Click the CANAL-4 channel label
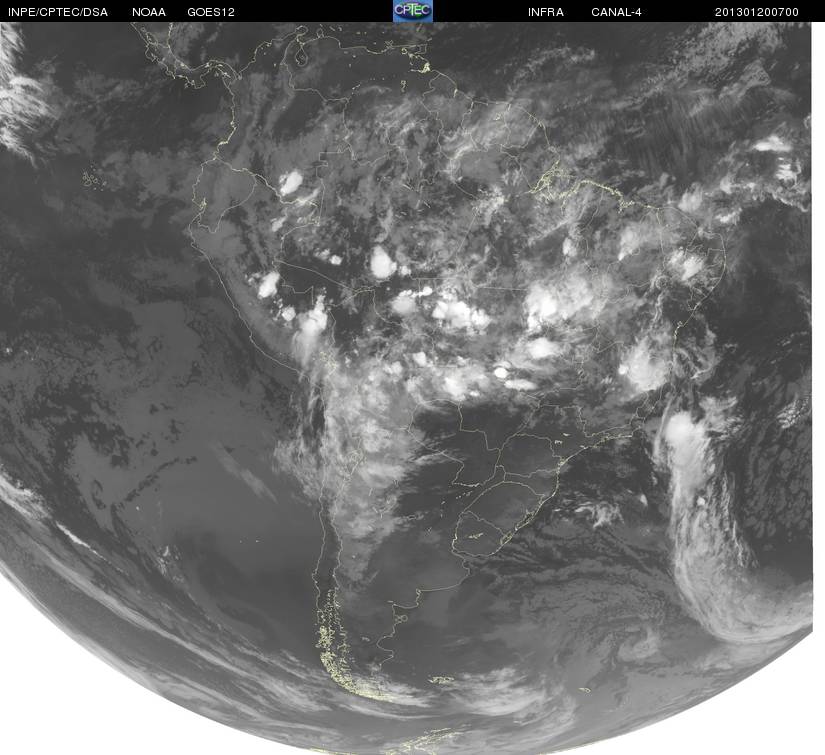Image resolution: width=825 pixels, height=755 pixels. [616, 12]
